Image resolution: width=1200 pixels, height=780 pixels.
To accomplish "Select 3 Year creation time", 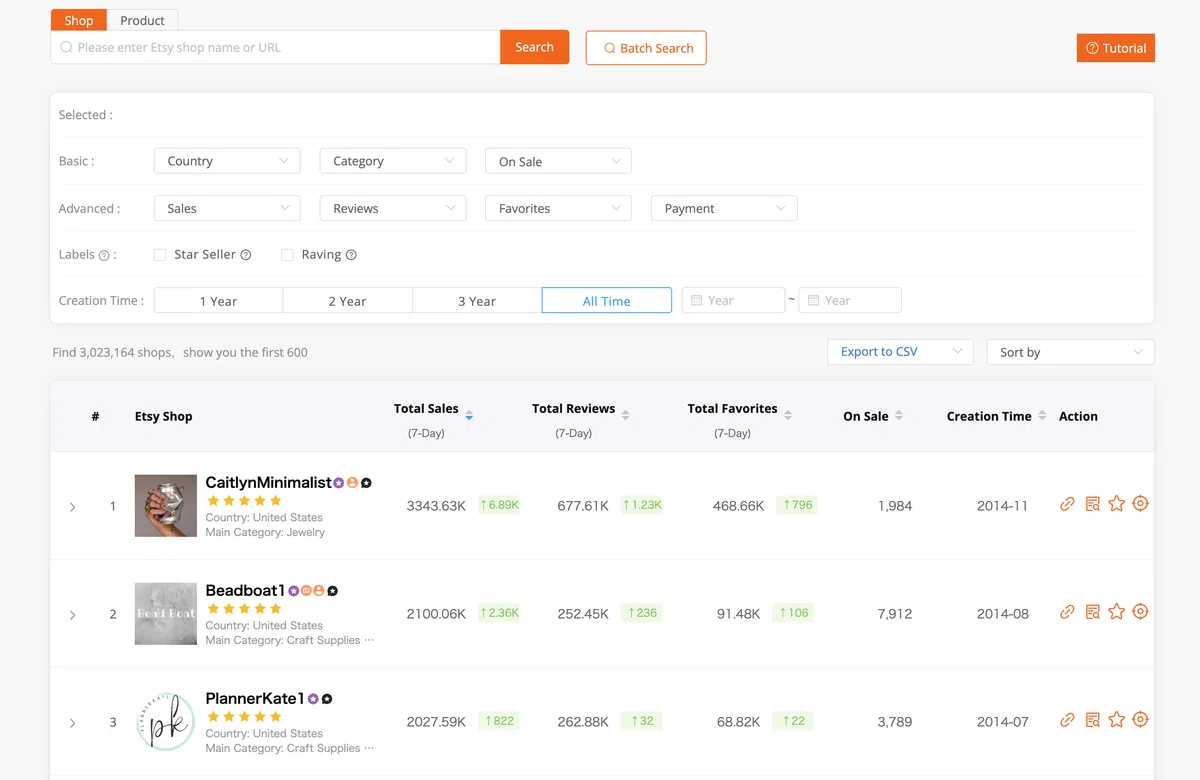I will pyautogui.click(x=477, y=301).
